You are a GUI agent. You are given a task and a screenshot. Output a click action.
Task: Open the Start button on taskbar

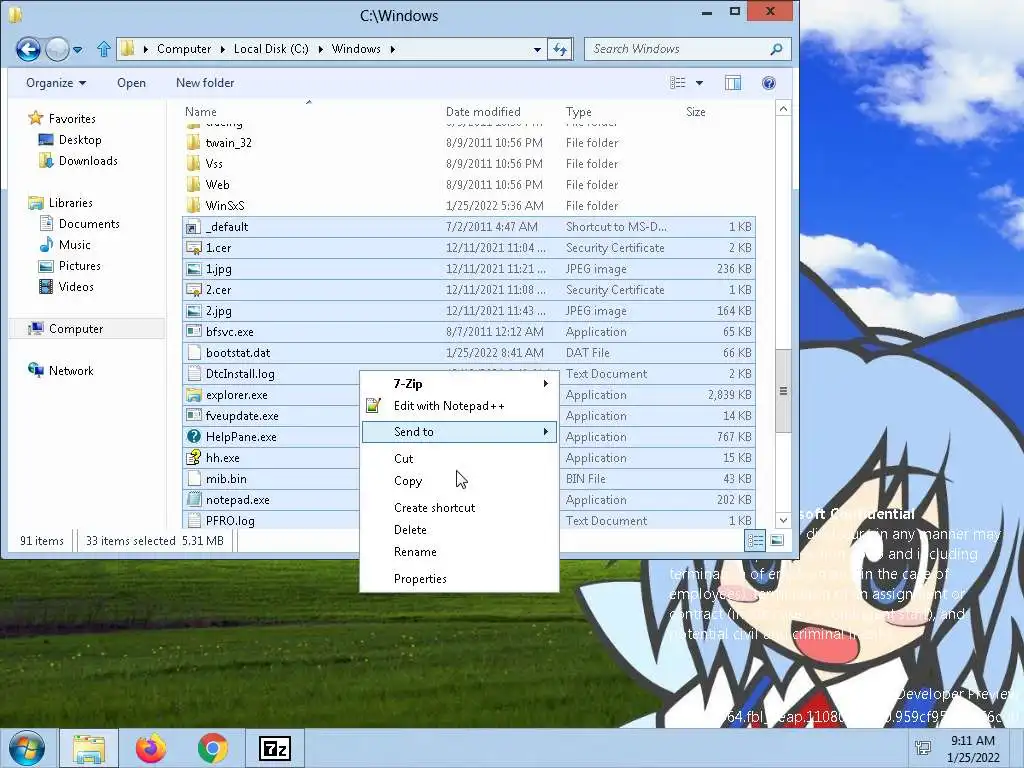(26, 748)
